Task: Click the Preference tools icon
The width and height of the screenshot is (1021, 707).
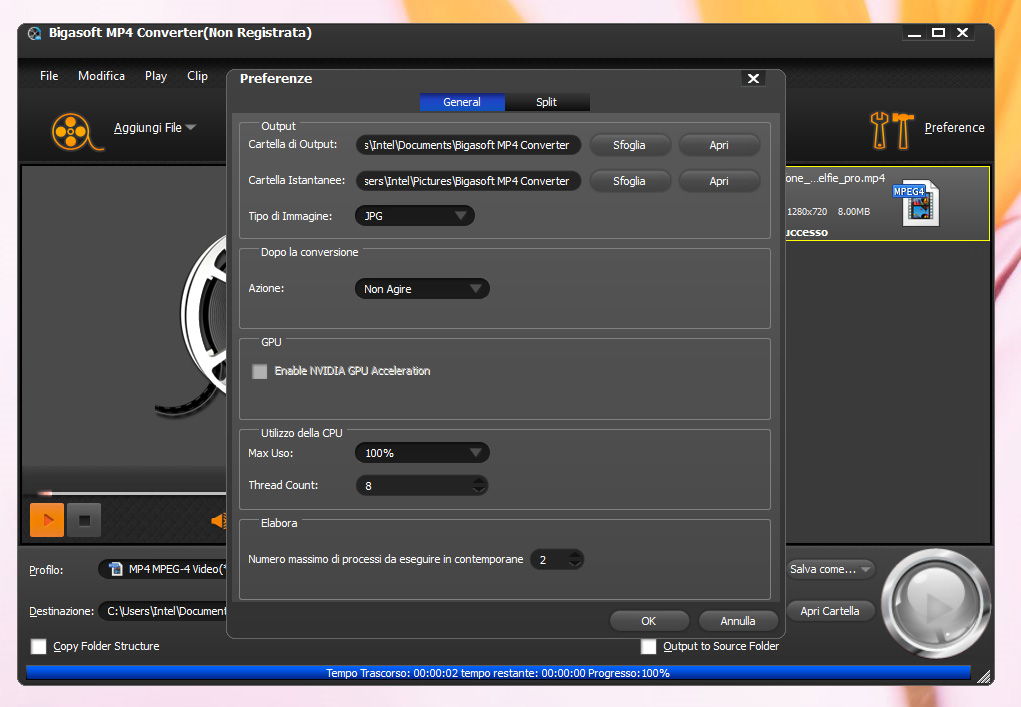Action: [x=892, y=129]
